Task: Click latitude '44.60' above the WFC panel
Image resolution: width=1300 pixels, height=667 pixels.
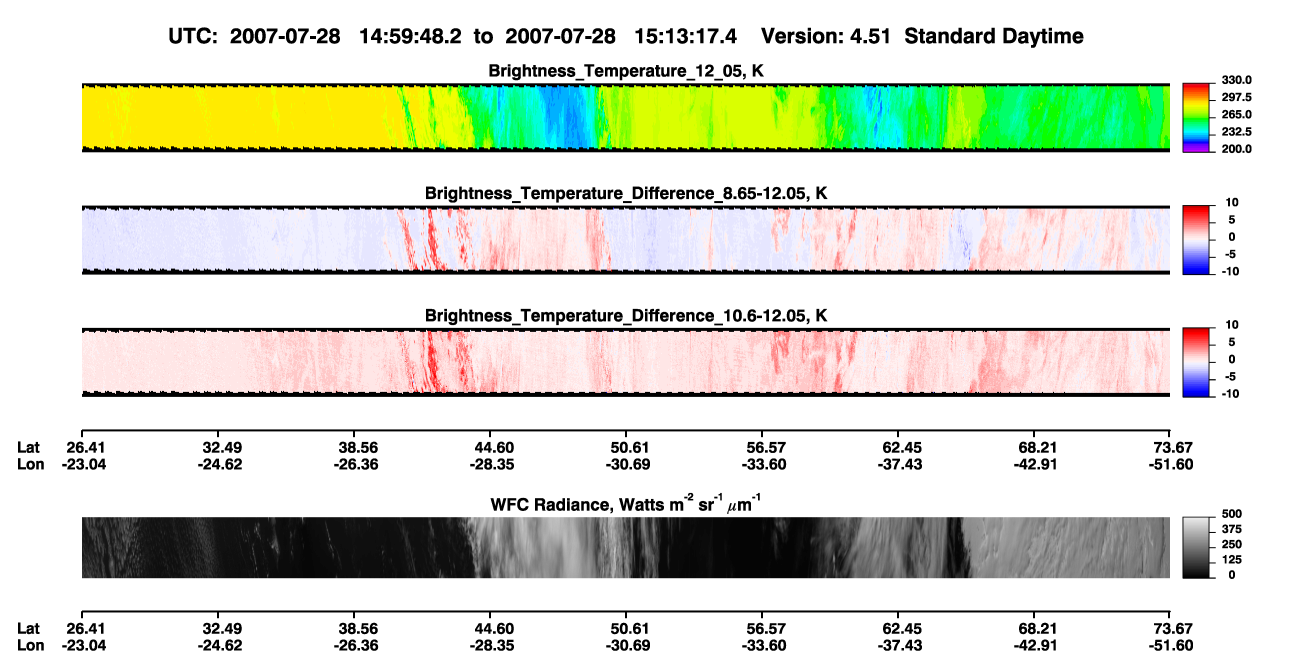Action: click(496, 447)
